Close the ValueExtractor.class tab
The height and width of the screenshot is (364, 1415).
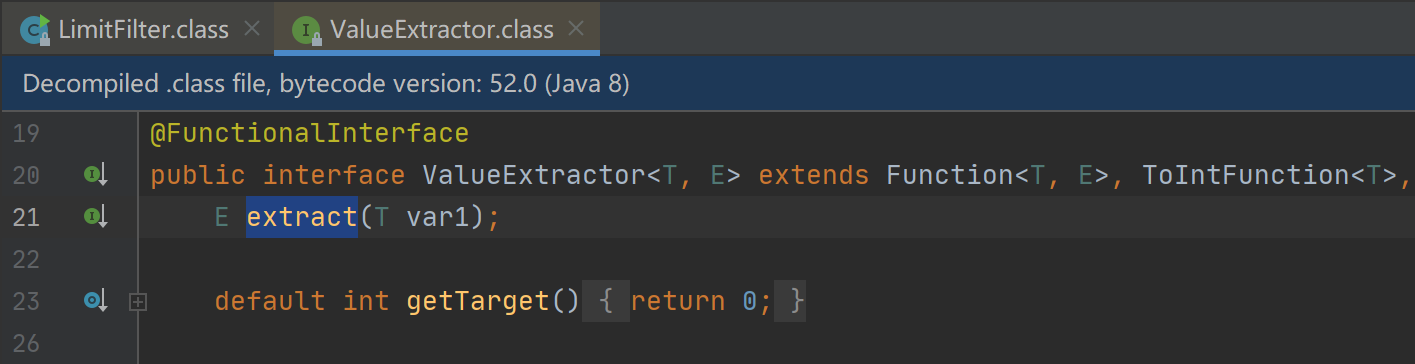click(x=576, y=29)
